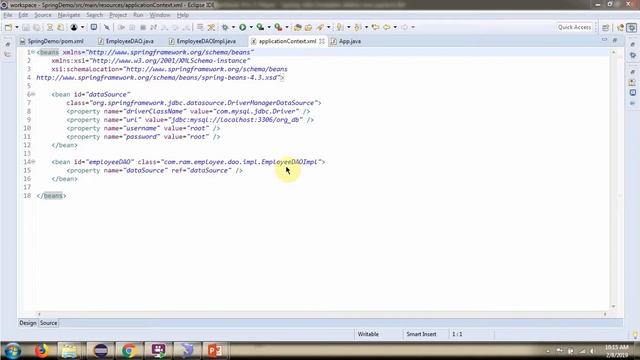Switch to App.java editor tab
This screenshot has height=360, width=640.
[346, 41]
